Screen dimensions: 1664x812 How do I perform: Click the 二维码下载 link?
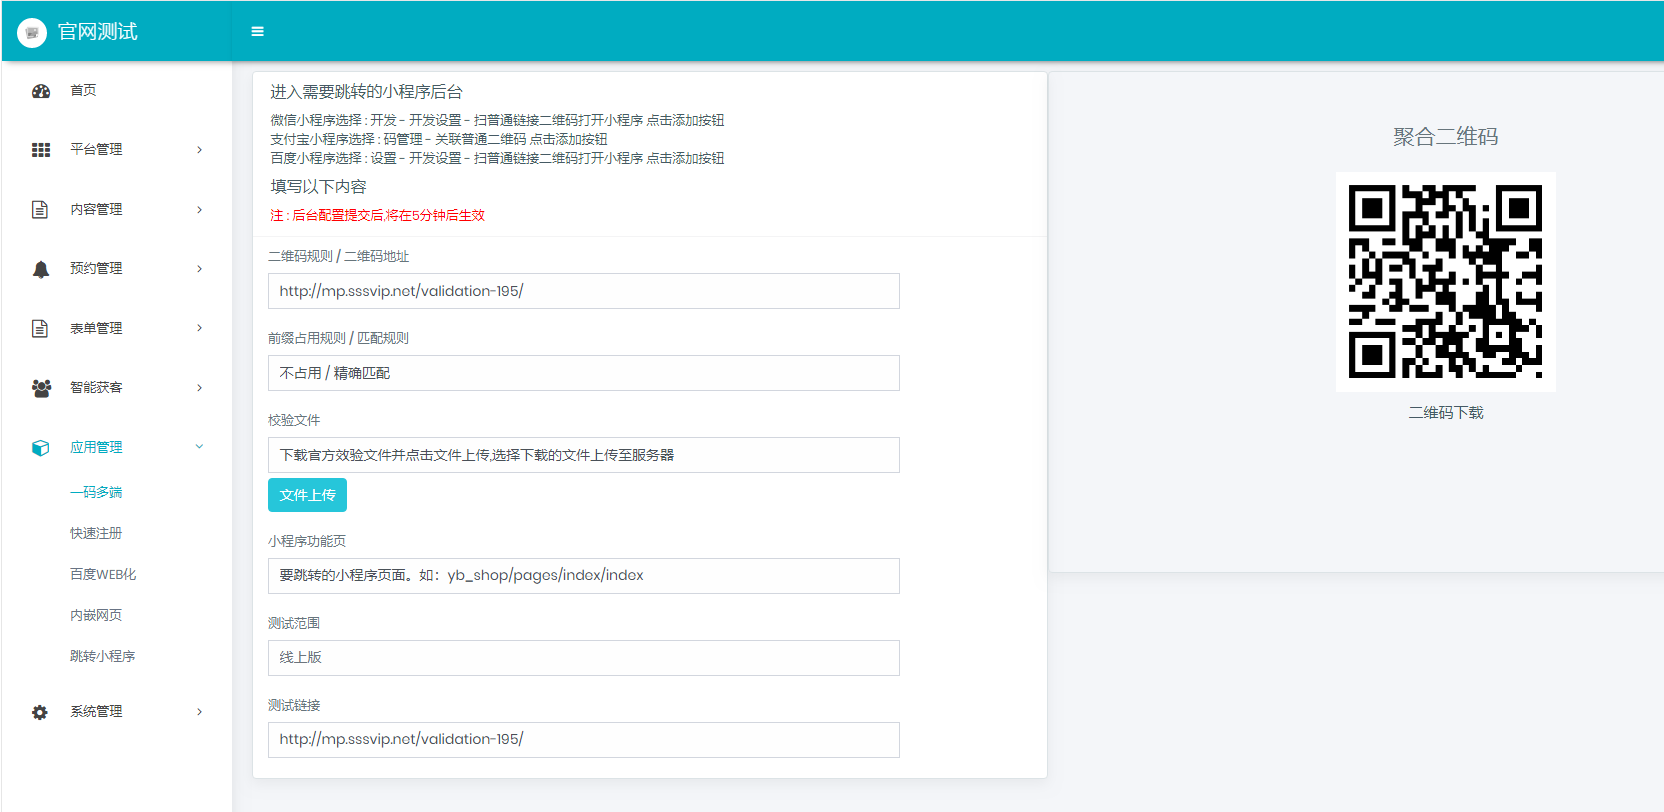coord(1446,413)
